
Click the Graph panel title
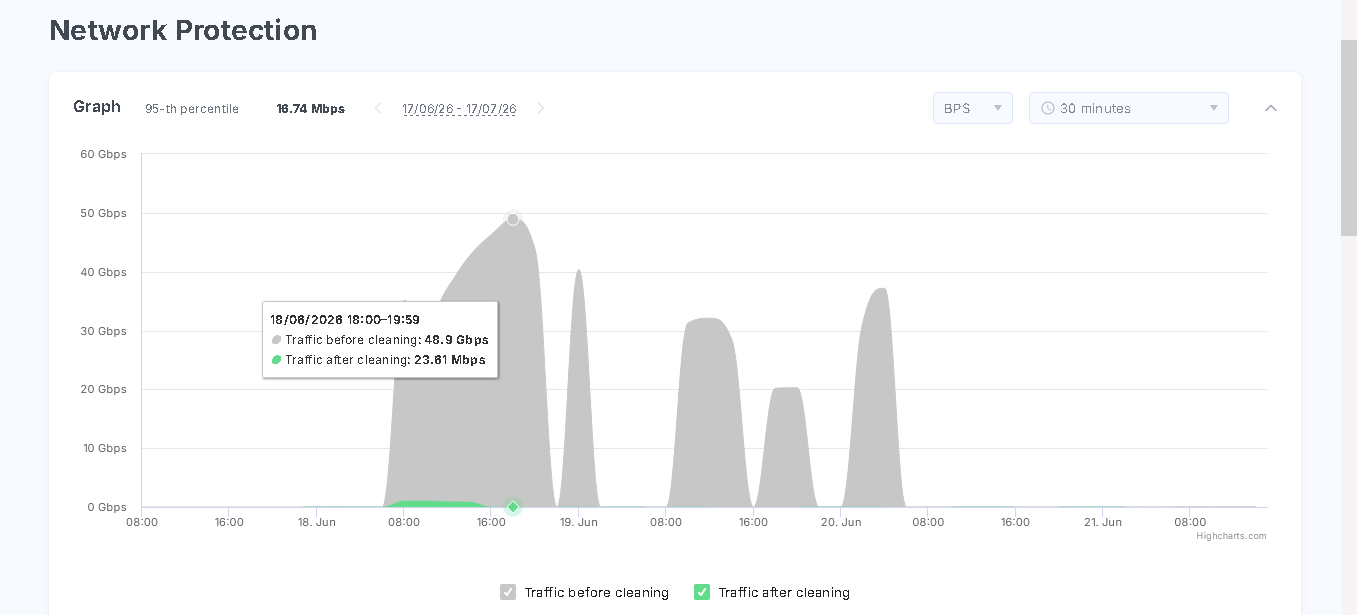click(97, 107)
